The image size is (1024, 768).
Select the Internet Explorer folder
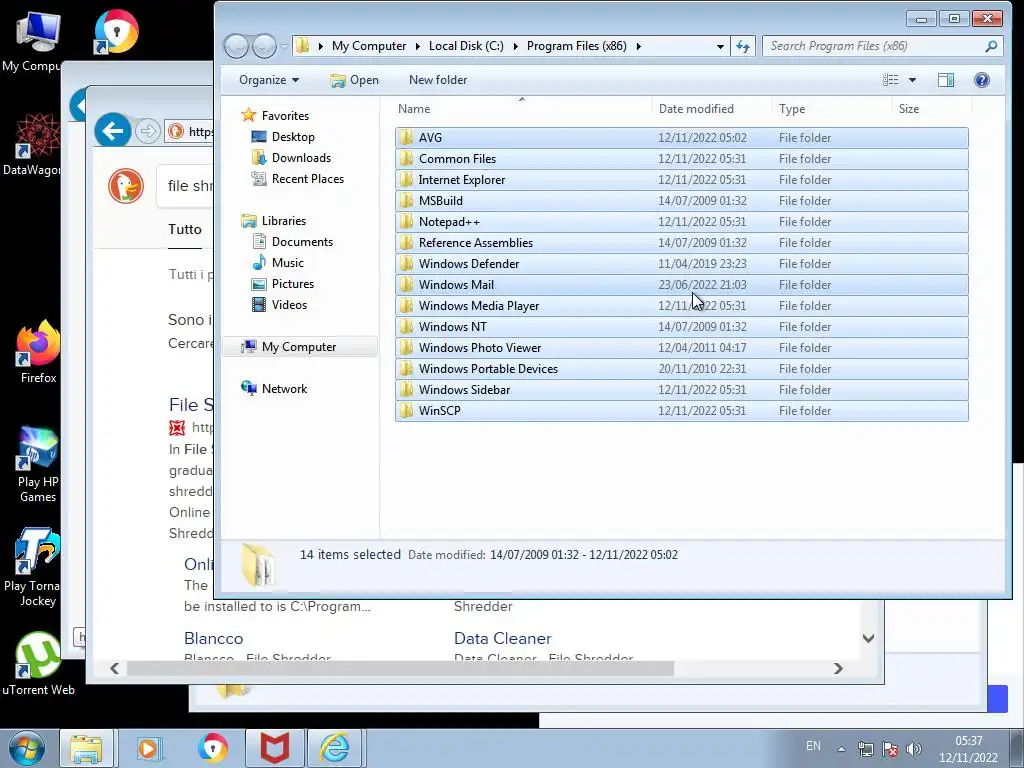coord(681,180)
